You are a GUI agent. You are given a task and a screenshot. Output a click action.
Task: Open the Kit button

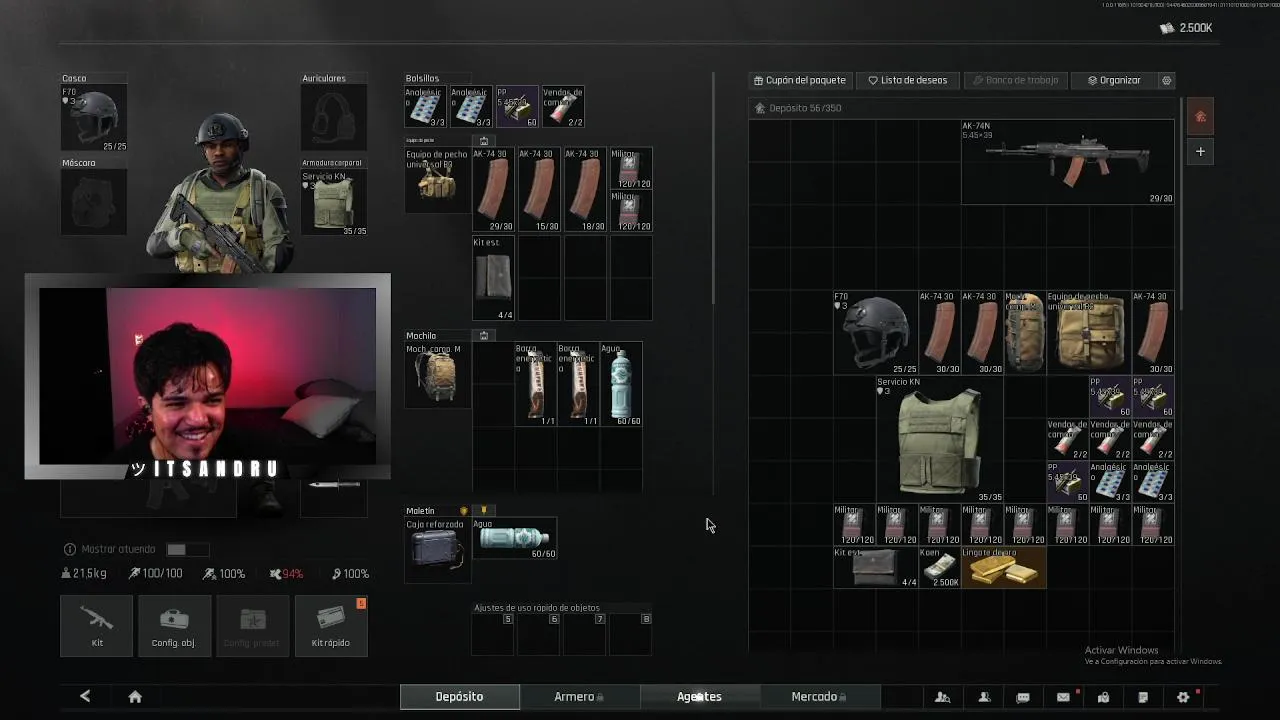click(97, 626)
